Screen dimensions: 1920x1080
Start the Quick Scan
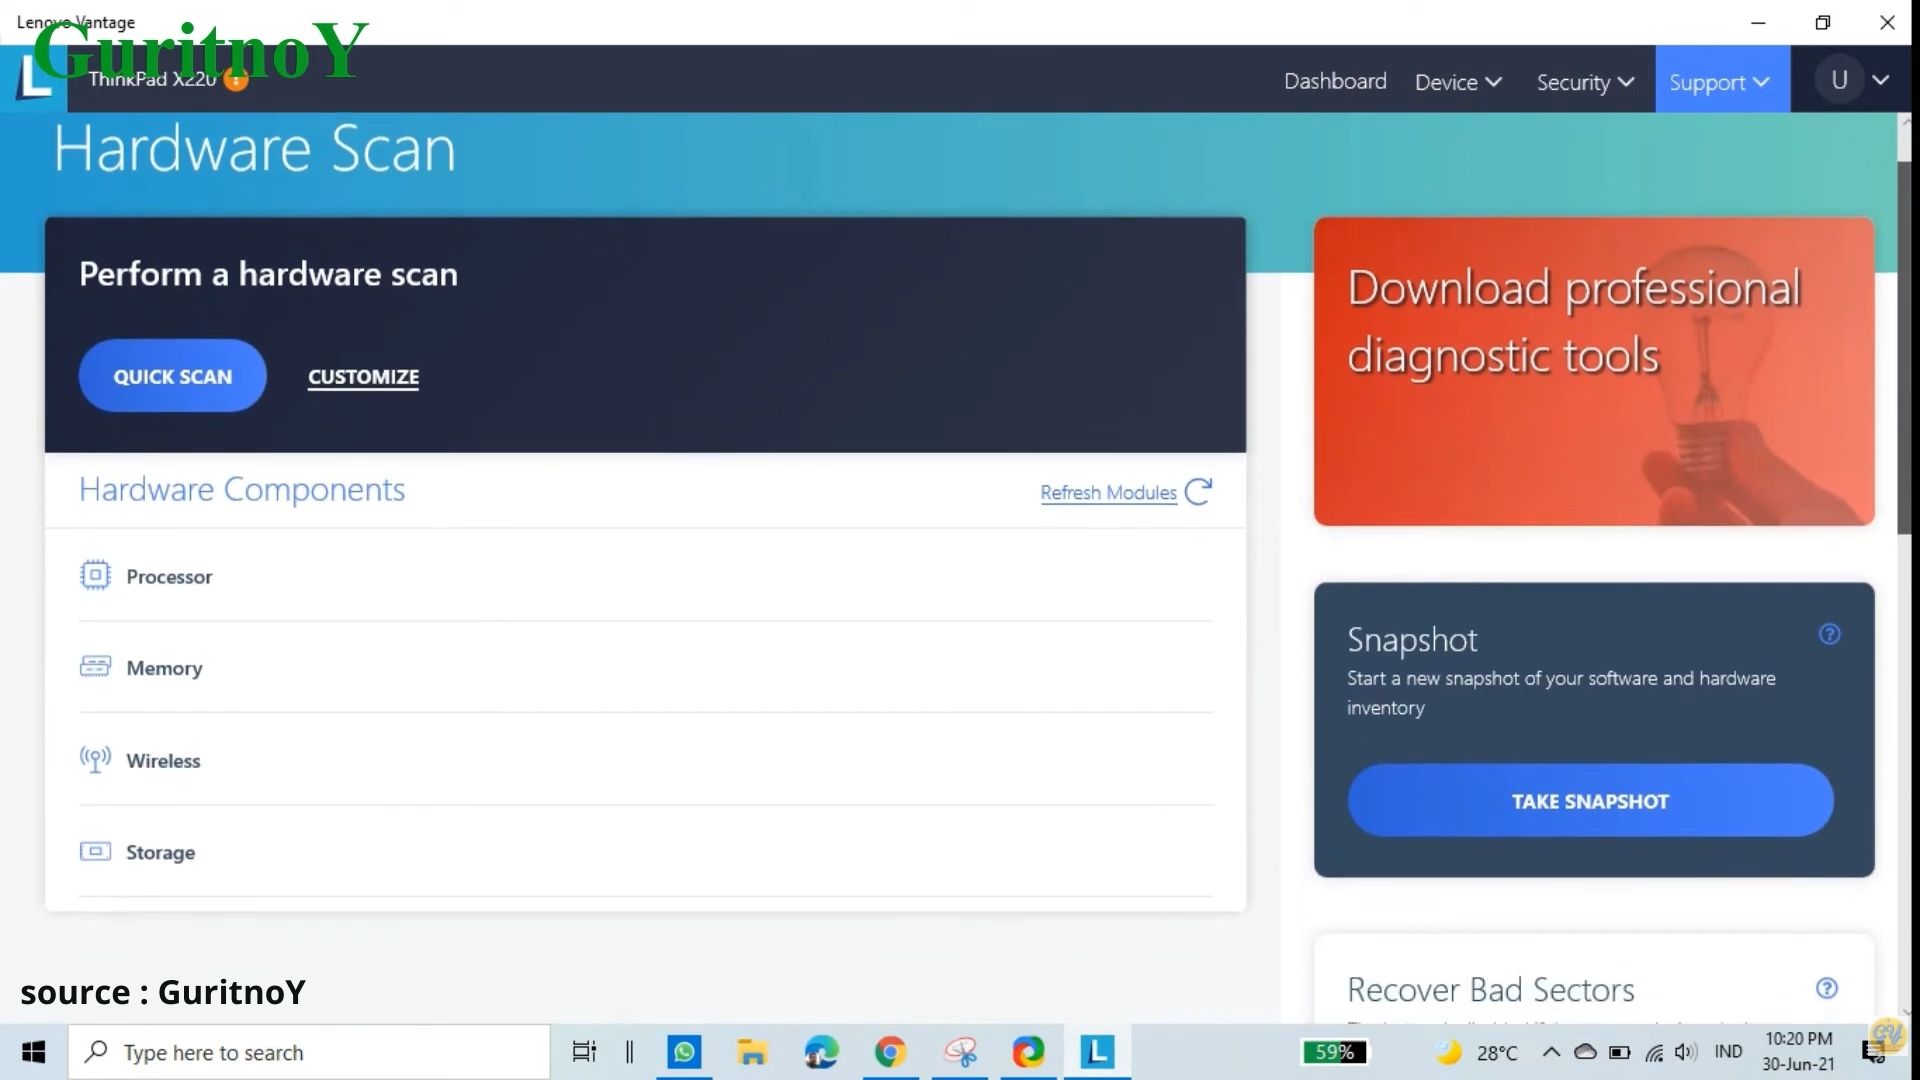pyautogui.click(x=172, y=376)
